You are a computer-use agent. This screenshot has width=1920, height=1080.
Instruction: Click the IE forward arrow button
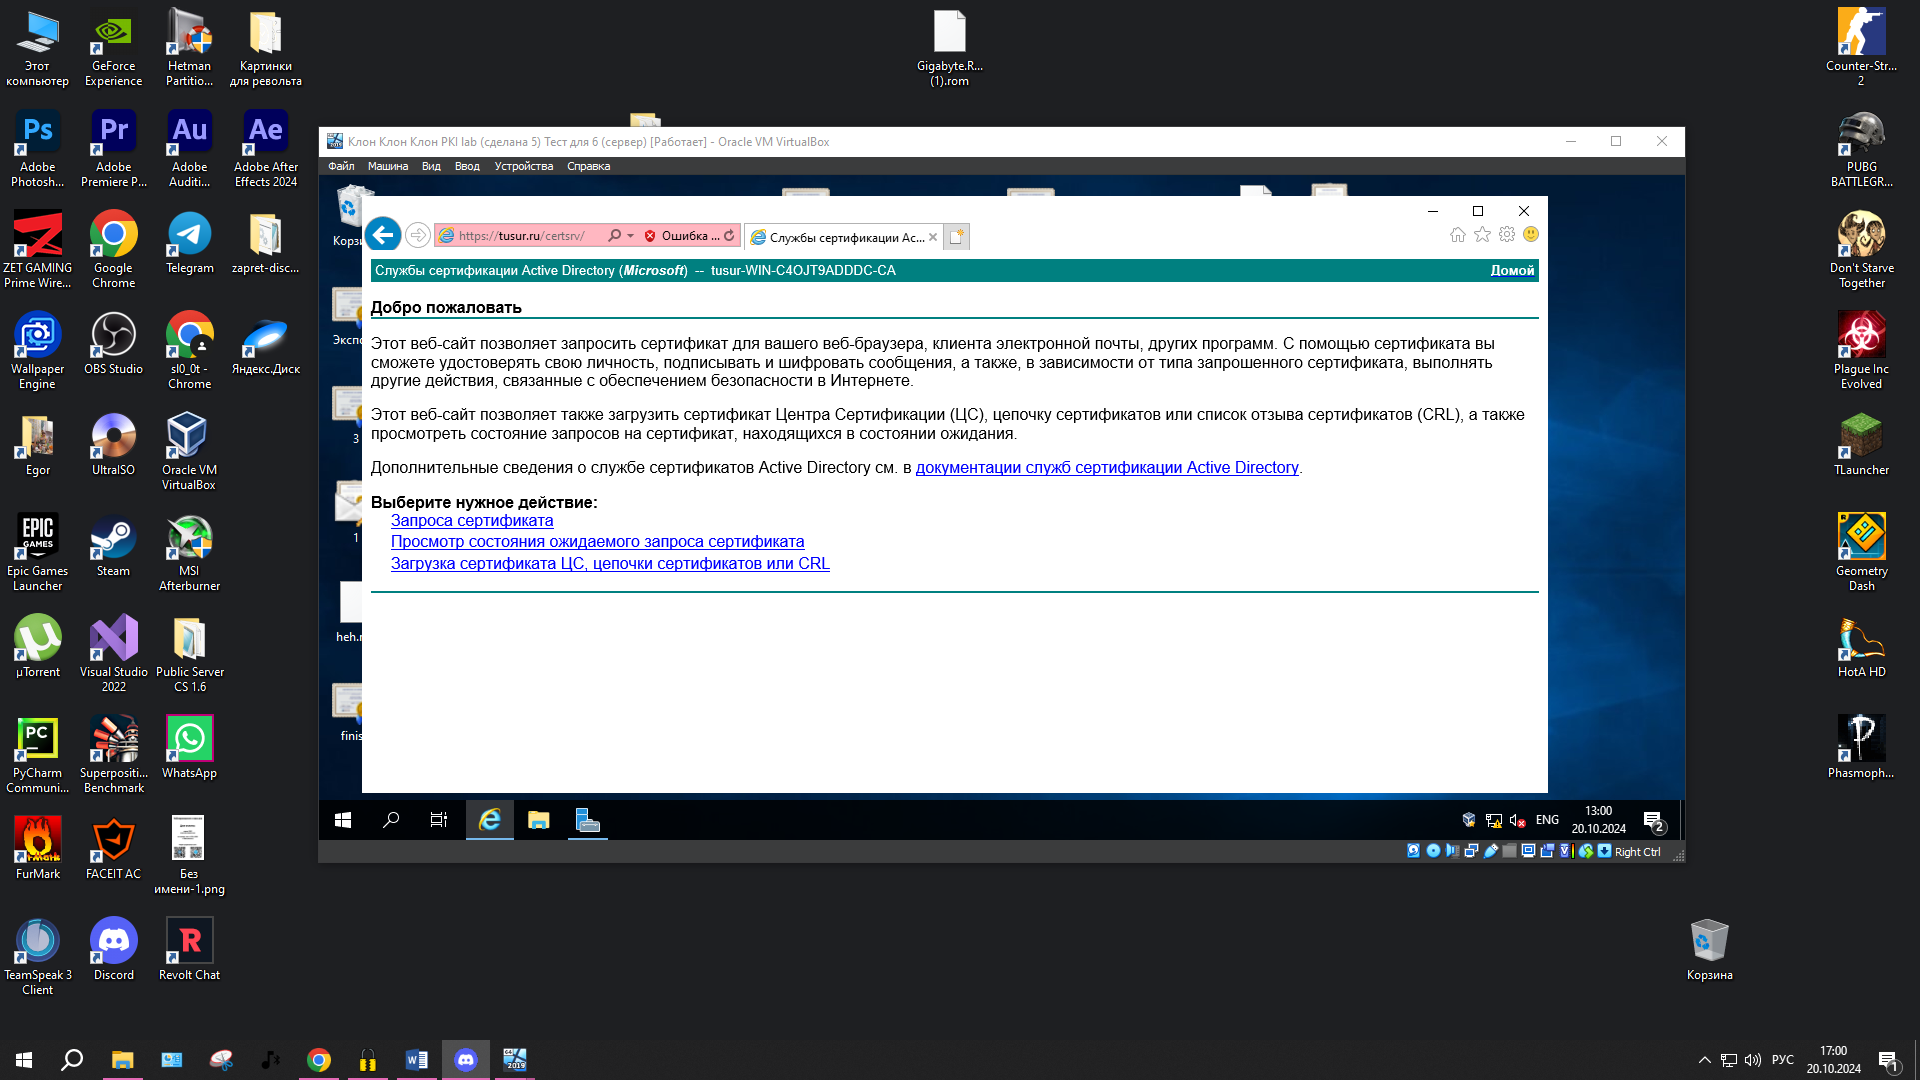click(418, 235)
